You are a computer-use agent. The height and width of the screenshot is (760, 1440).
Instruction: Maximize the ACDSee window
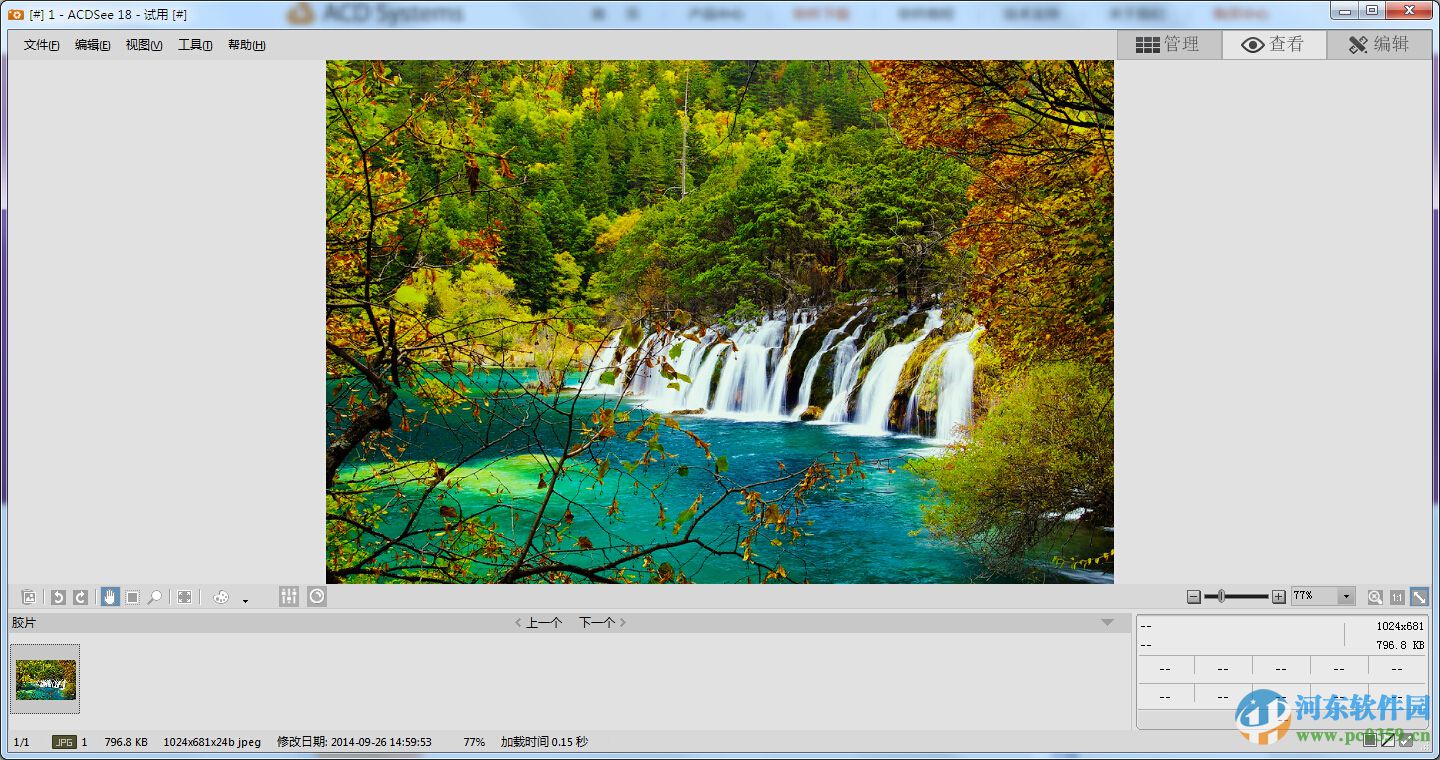click(1371, 10)
